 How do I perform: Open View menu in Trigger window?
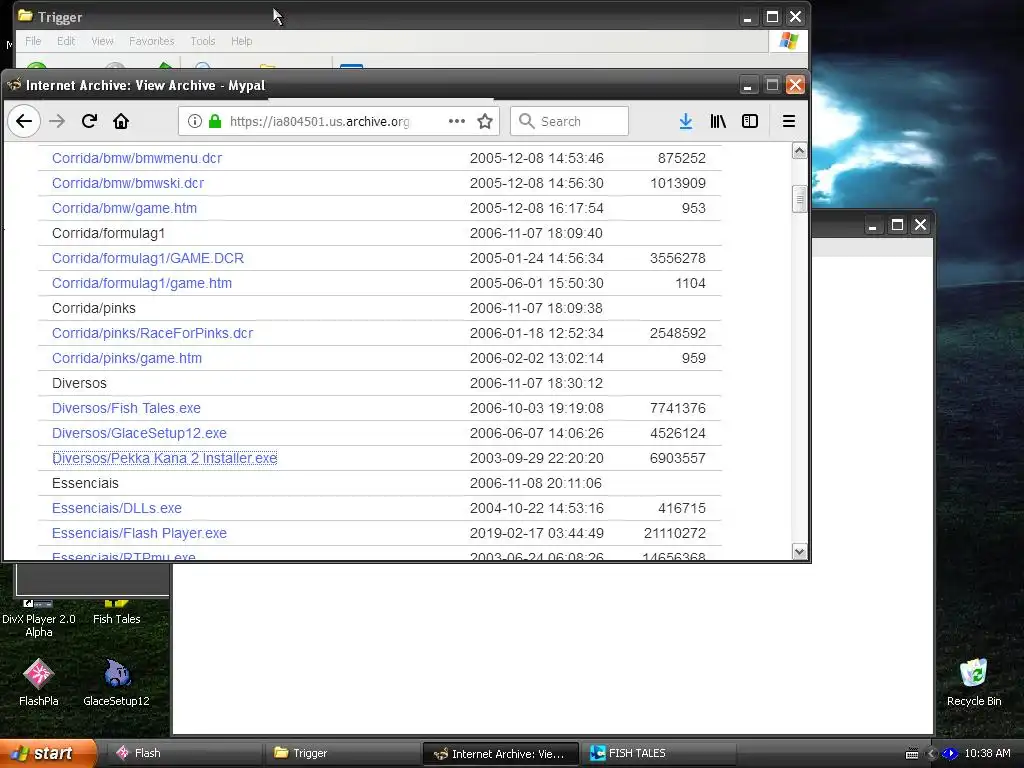click(102, 41)
